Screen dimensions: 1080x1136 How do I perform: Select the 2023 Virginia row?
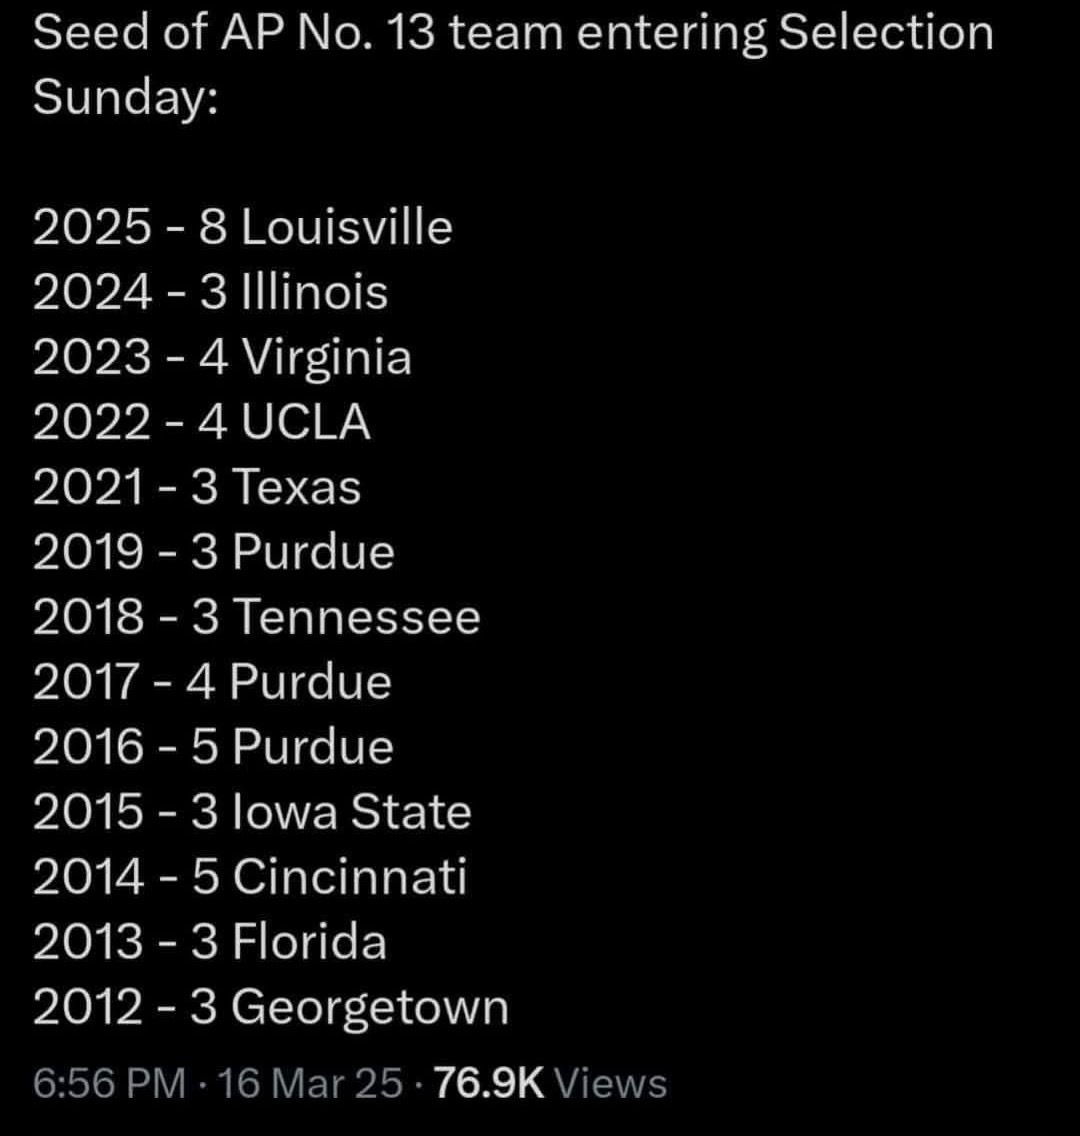pos(221,358)
